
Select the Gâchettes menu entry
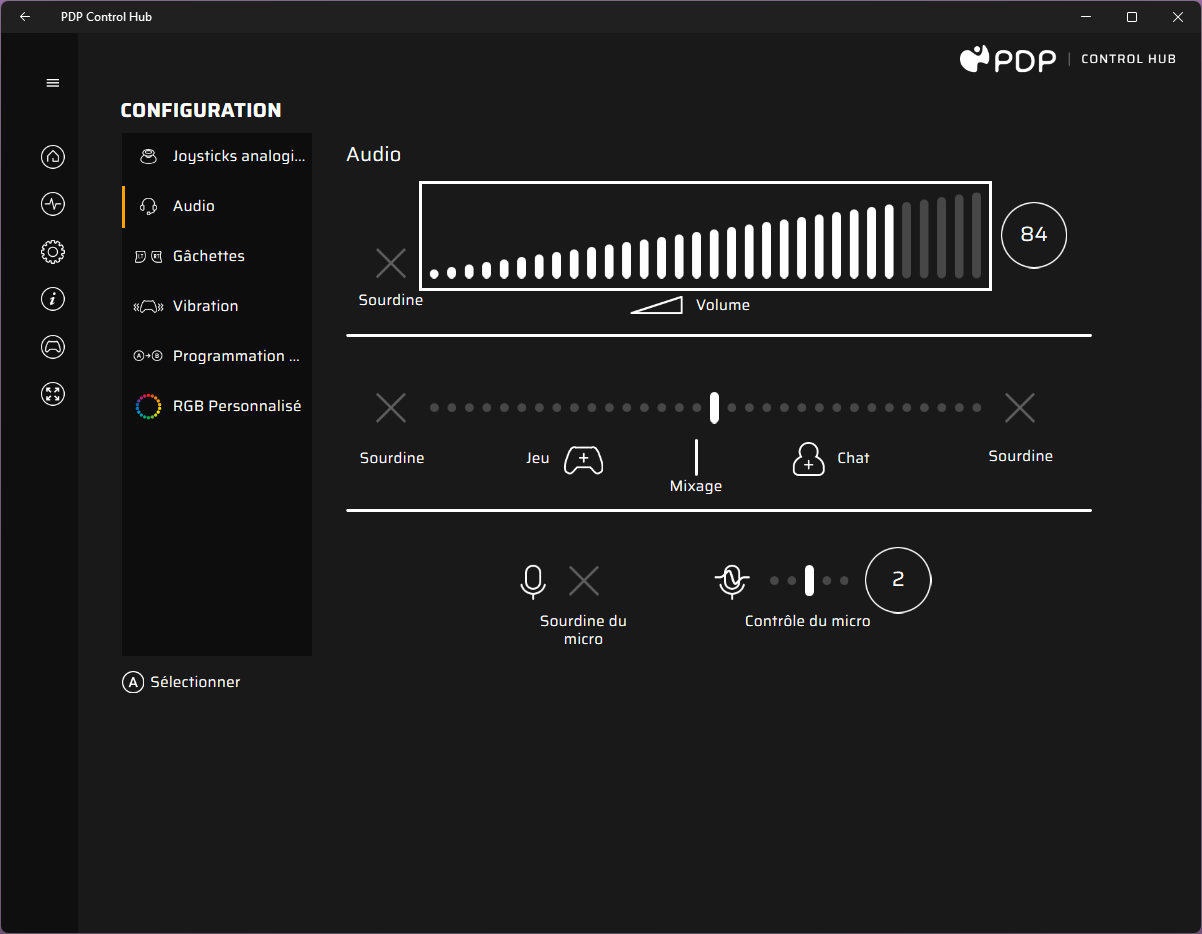[x=209, y=255]
